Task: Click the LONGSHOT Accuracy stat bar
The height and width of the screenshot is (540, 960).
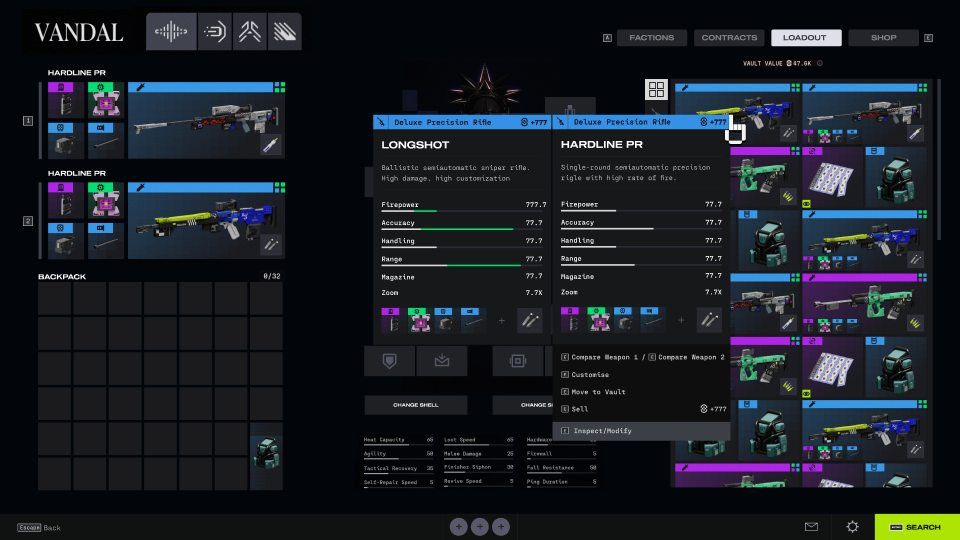Action: click(463, 229)
